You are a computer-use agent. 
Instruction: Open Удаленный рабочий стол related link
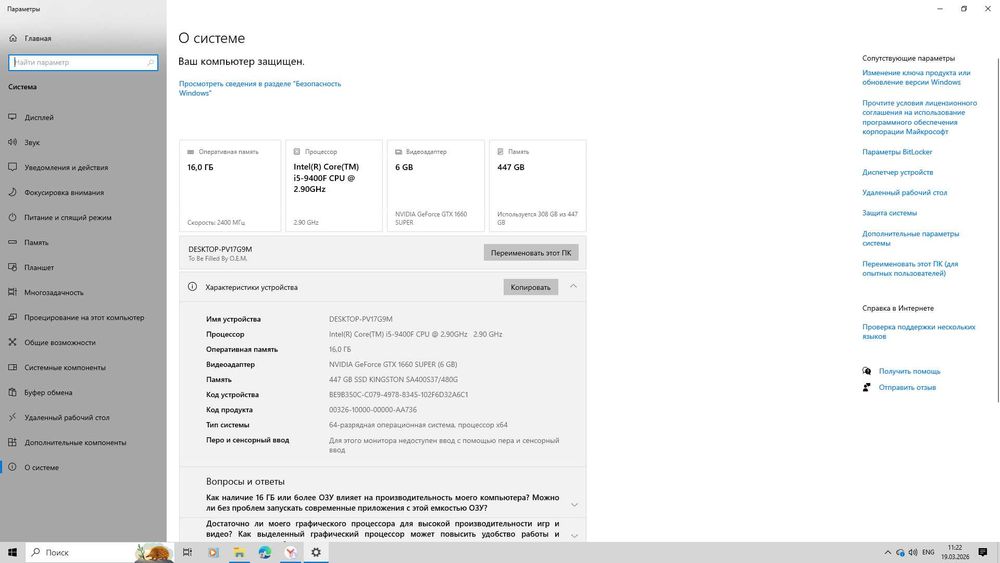(x=904, y=192)
